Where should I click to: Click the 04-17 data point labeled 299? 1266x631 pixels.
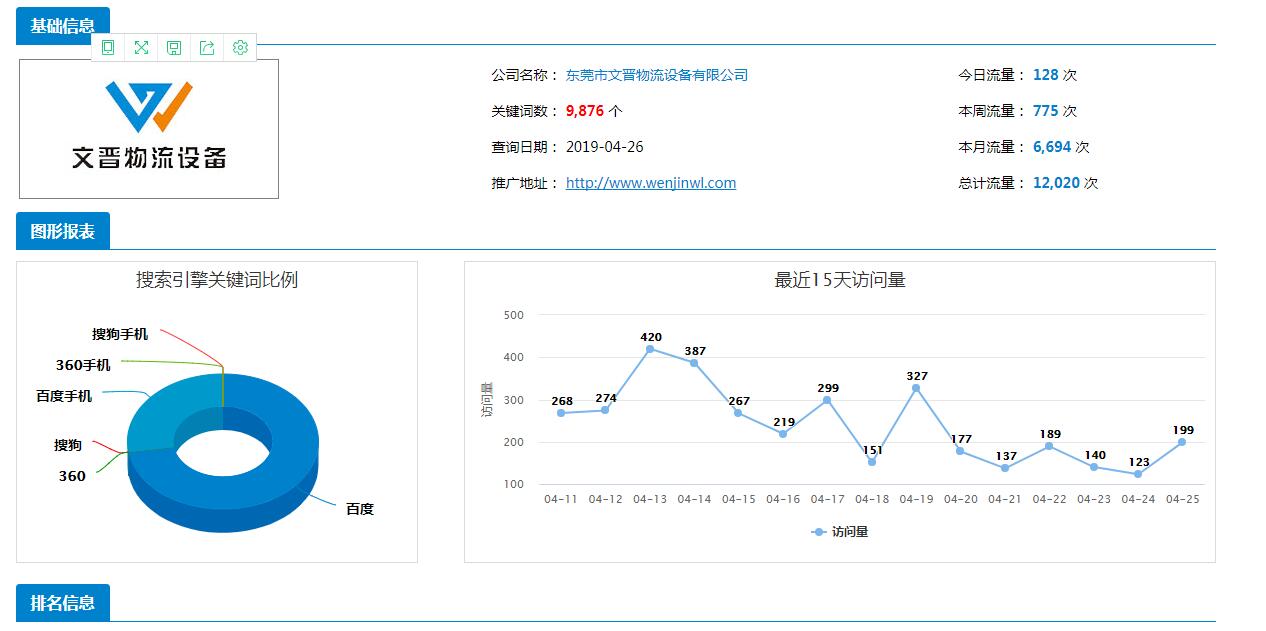point(827,400)
